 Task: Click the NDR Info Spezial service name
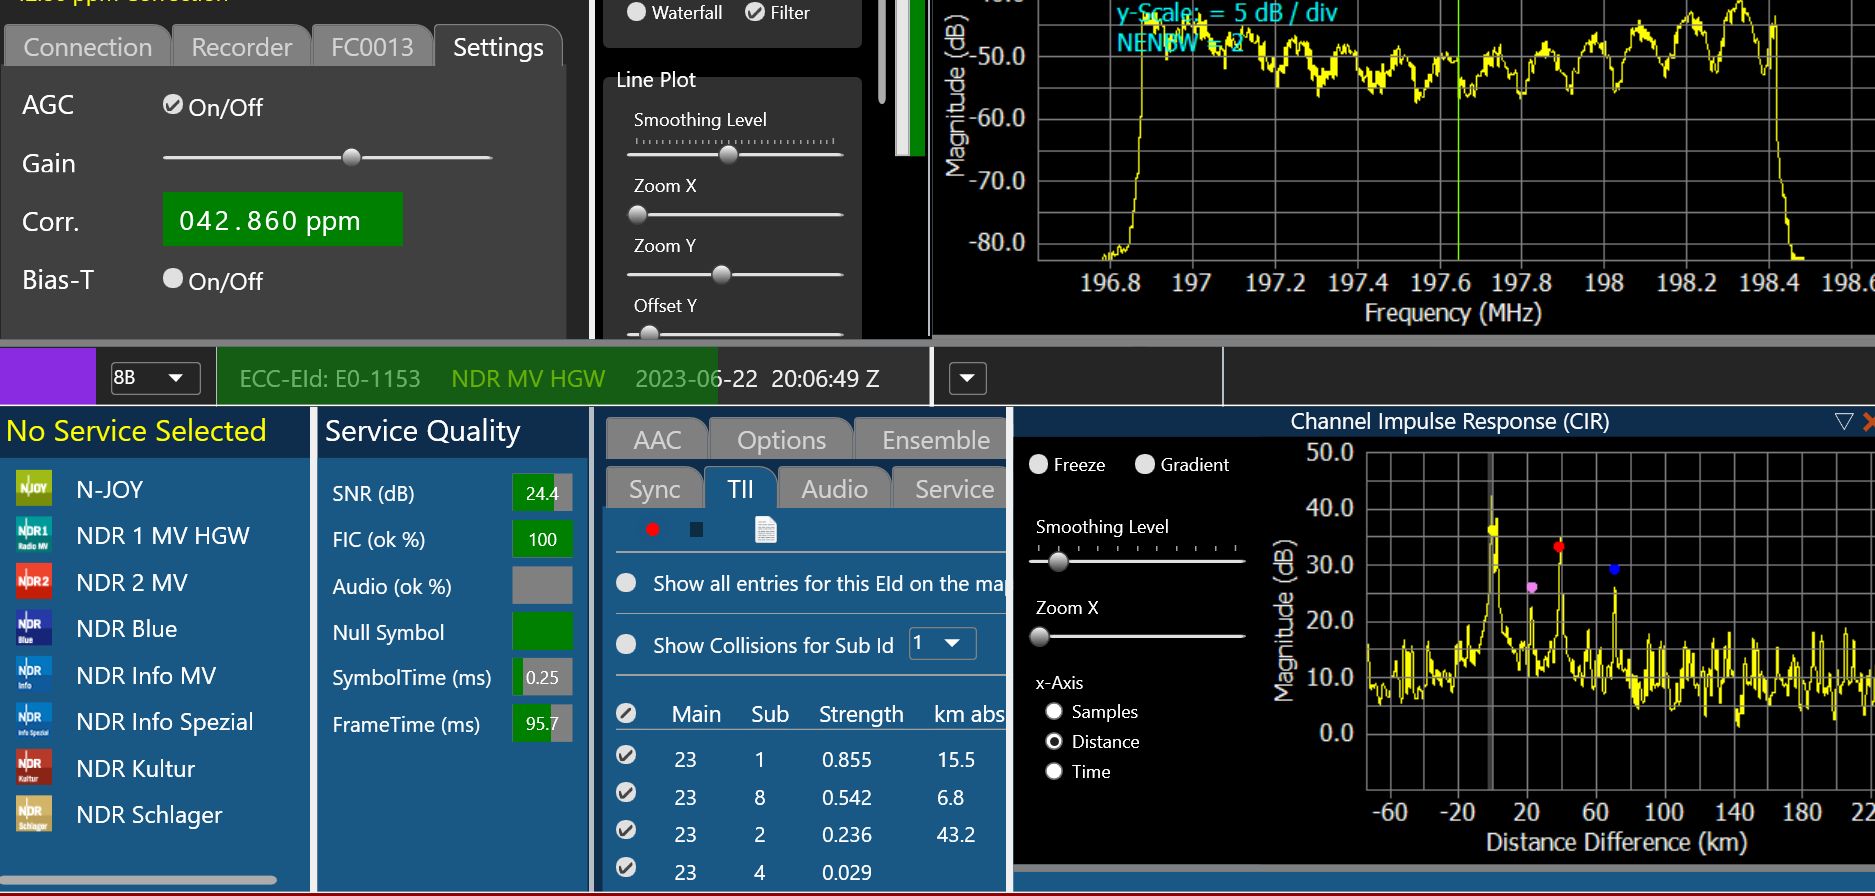(x=164, y=721)
